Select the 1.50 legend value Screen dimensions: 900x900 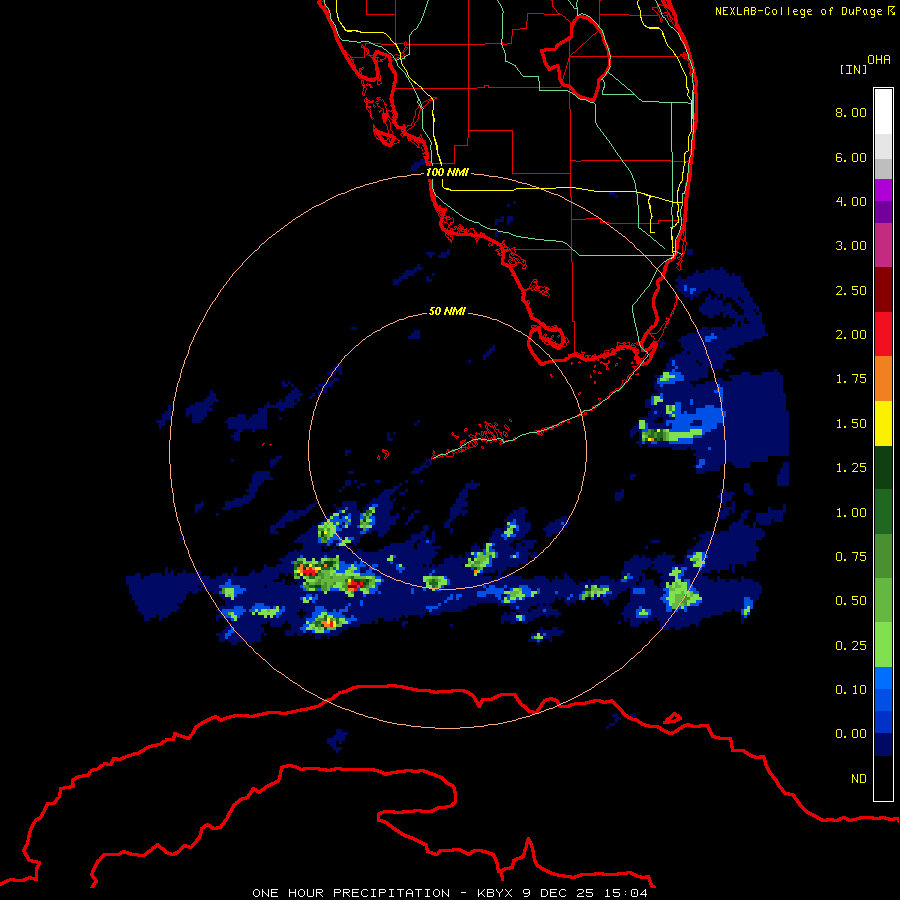(851, 424)
